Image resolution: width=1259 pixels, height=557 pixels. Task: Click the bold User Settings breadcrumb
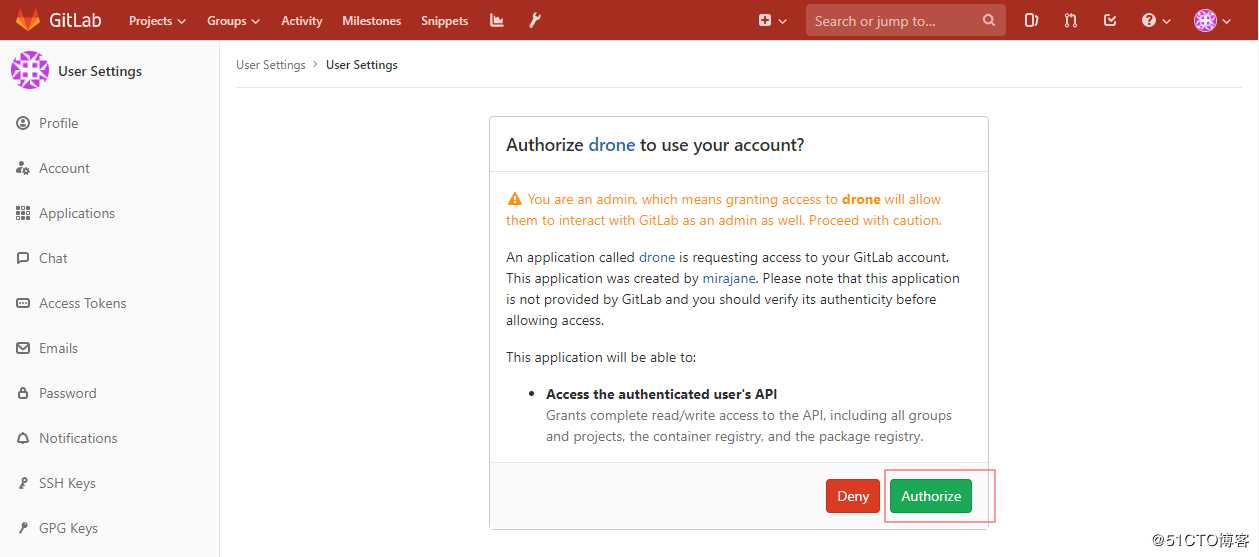[362, 65]
